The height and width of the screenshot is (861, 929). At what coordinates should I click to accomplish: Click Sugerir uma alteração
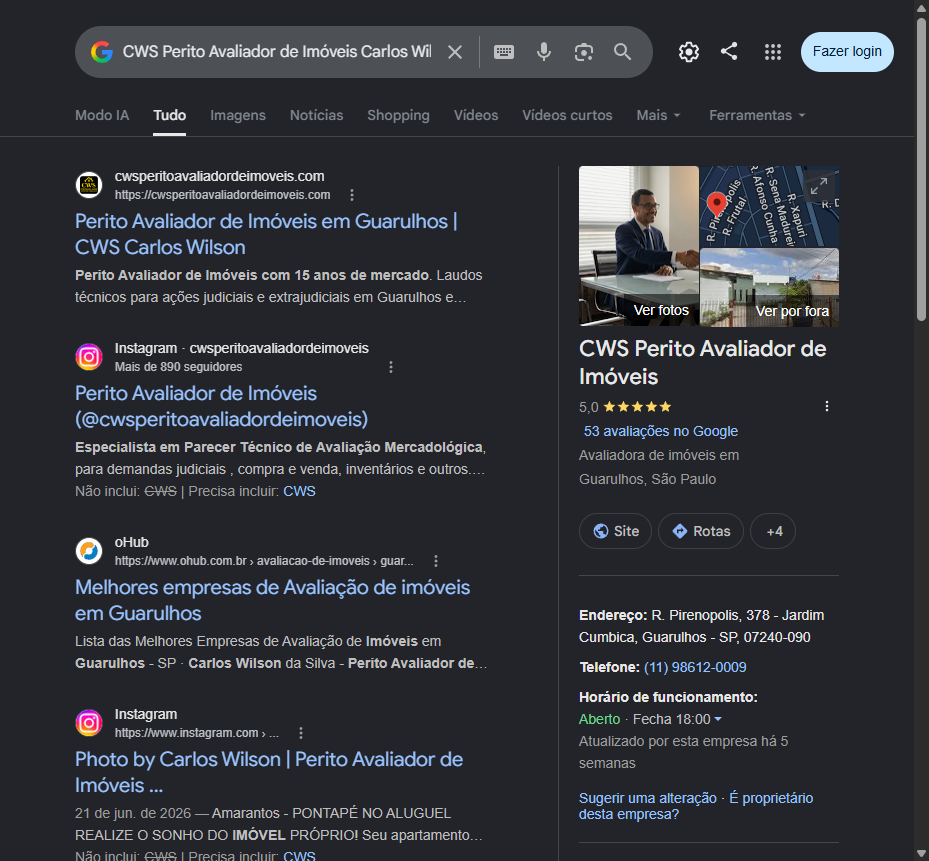point(648,798)
